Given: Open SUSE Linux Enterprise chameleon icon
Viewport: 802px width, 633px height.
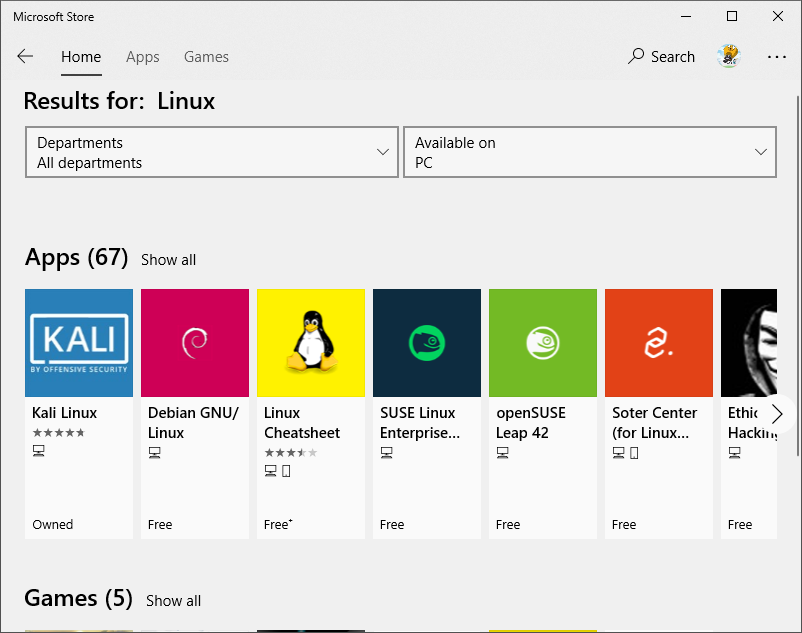Looking at the screenshot, I should click(x=427, y=343).
